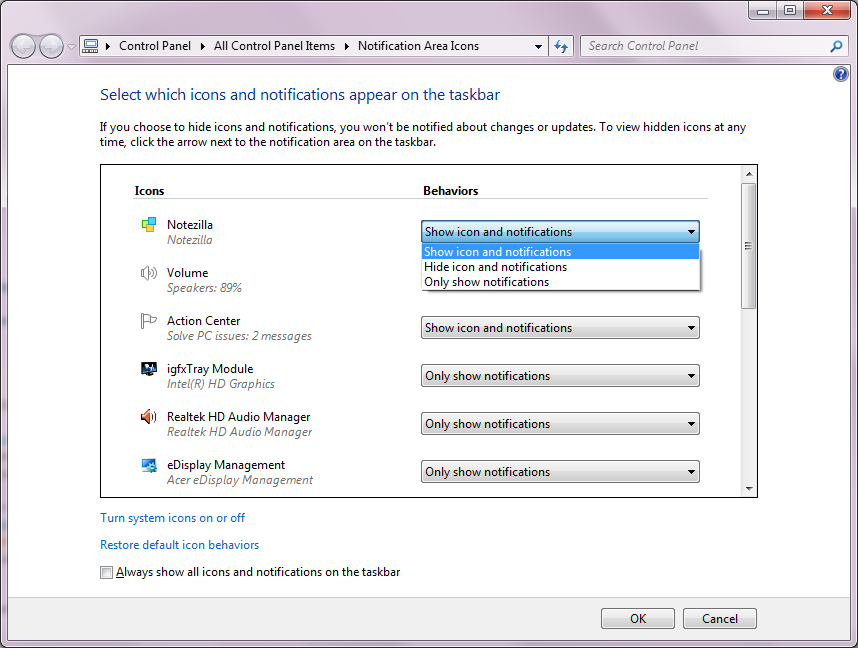Click the Icons column header
The width and height of the screenshot is (858, 648).
(x=149, y=191)
